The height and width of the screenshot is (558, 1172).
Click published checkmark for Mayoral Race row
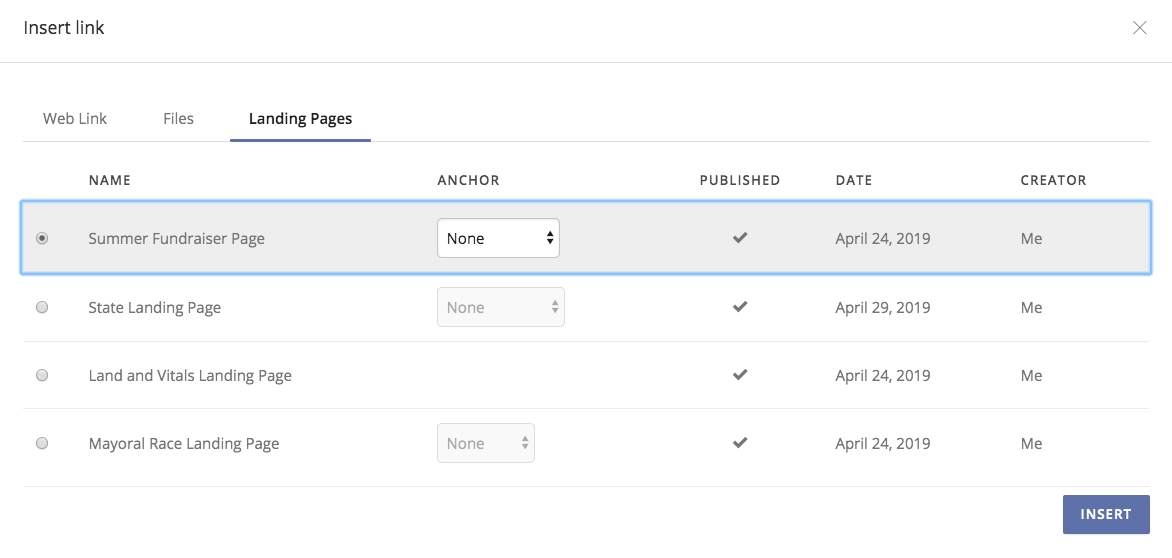(740, 443)
